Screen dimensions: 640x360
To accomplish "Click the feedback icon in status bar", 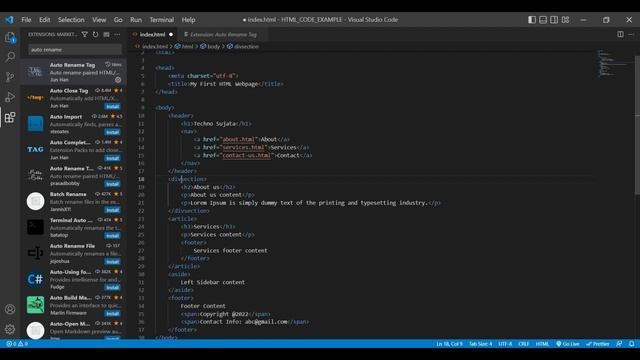I will pyautogui.click(x=619, y=344).
